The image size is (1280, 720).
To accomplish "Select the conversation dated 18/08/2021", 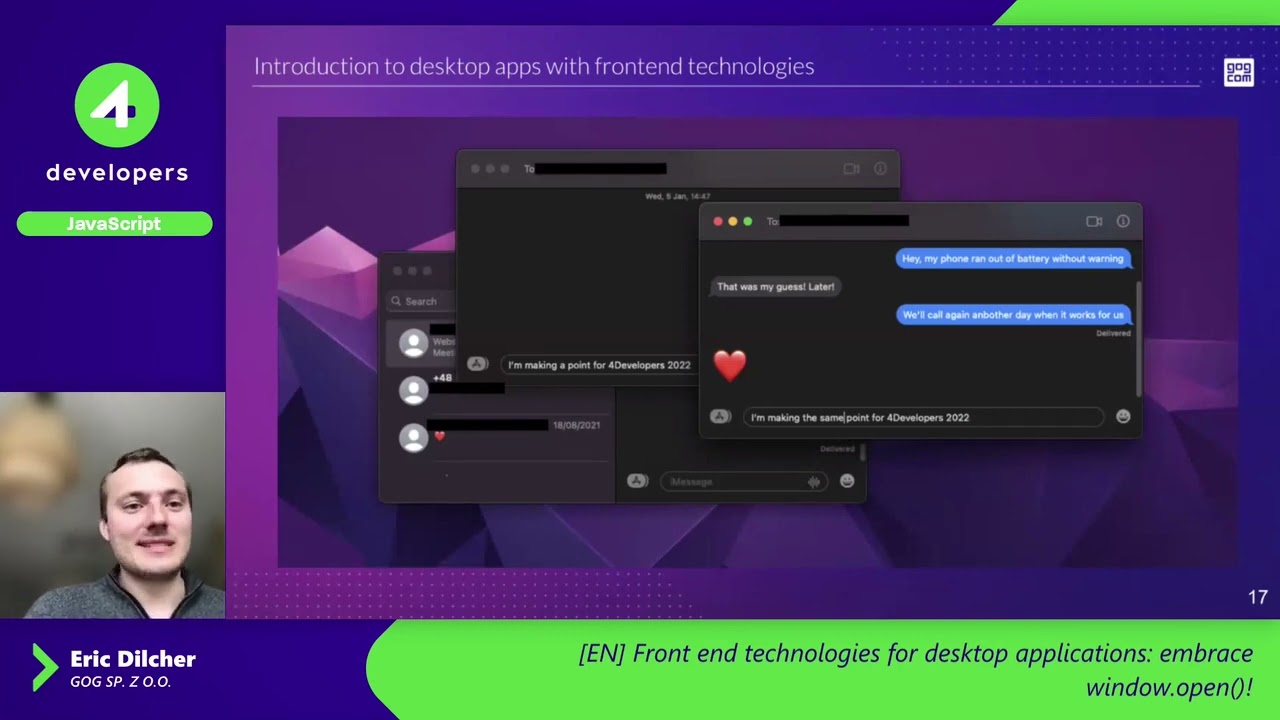I will tap(497, 437).
